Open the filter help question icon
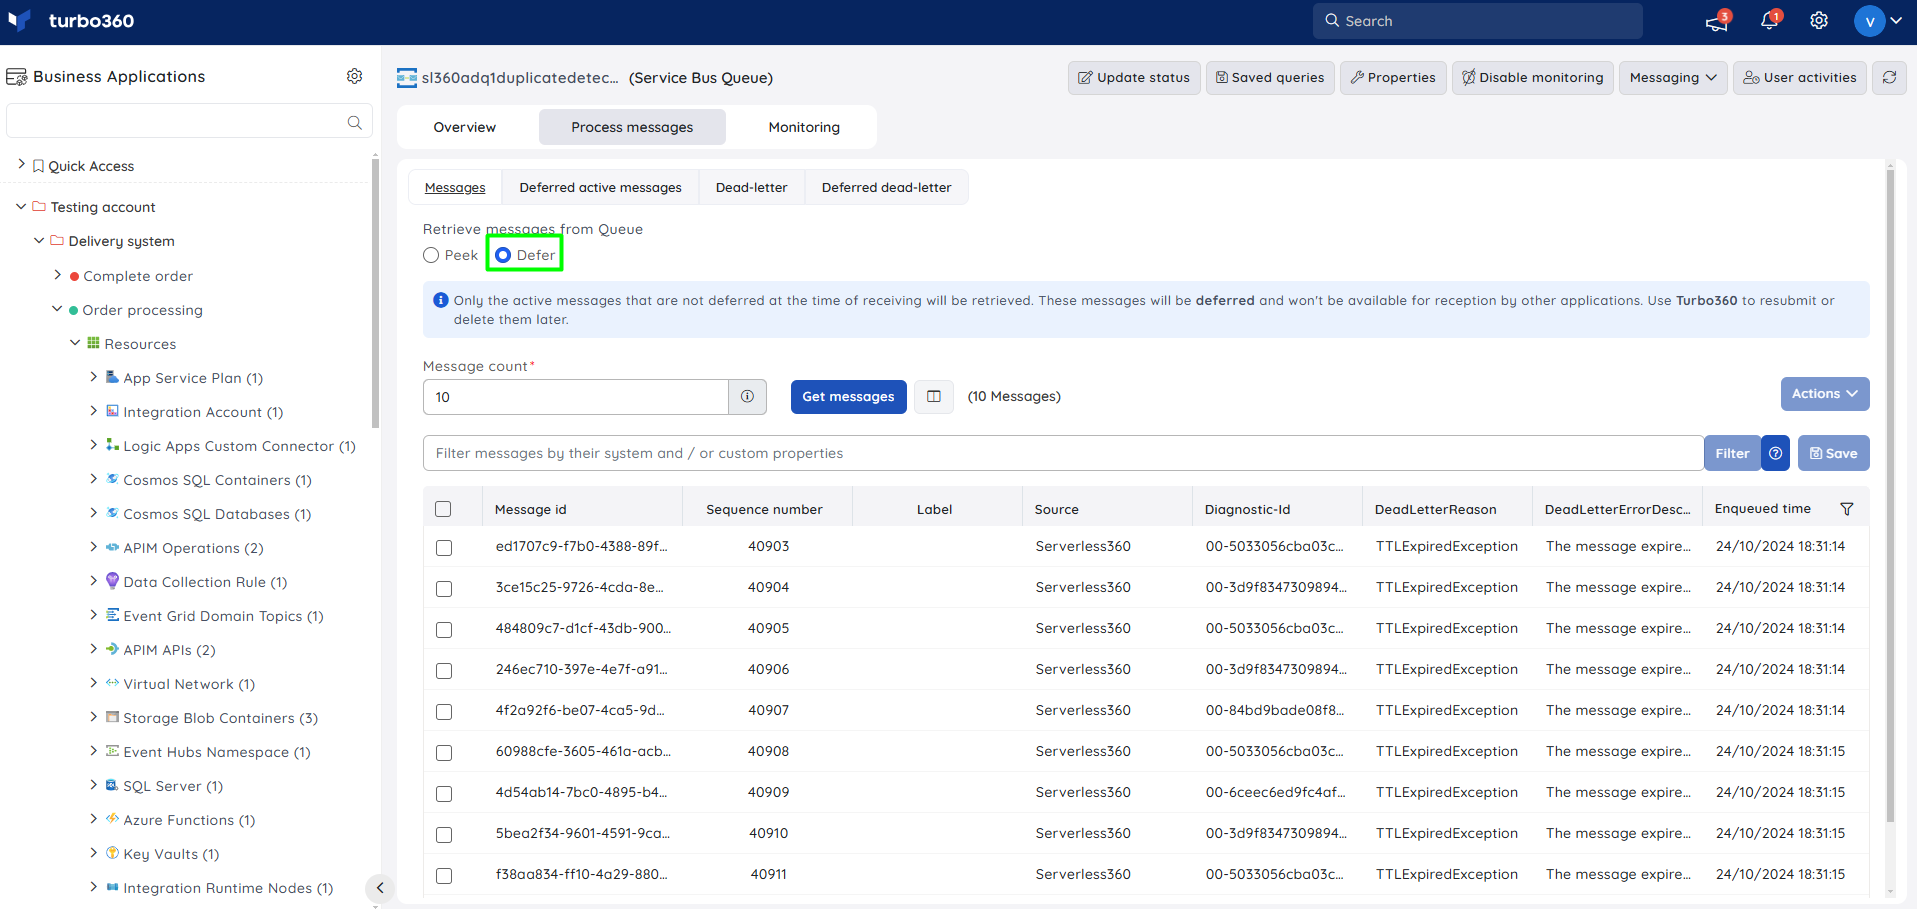This screenshot has width=1917, height=909. pos(1775,453)
